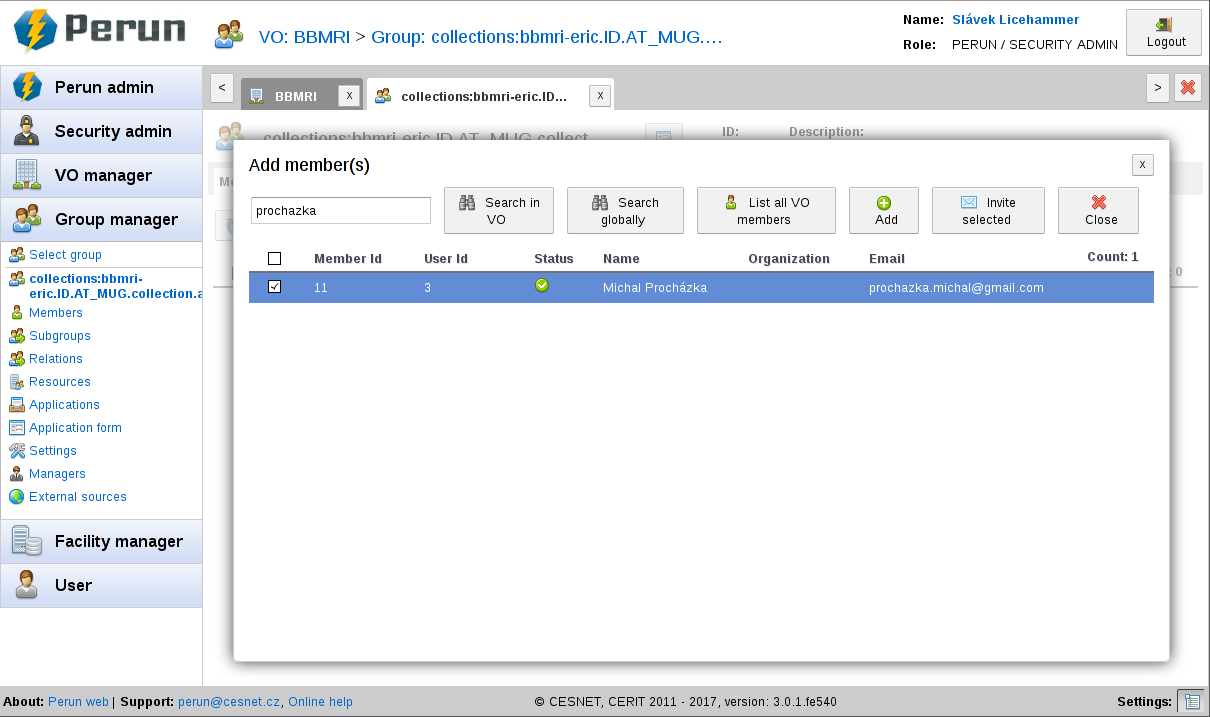Click the User person icon
The width and height of the screenshot is (1210, 717).
27,586
